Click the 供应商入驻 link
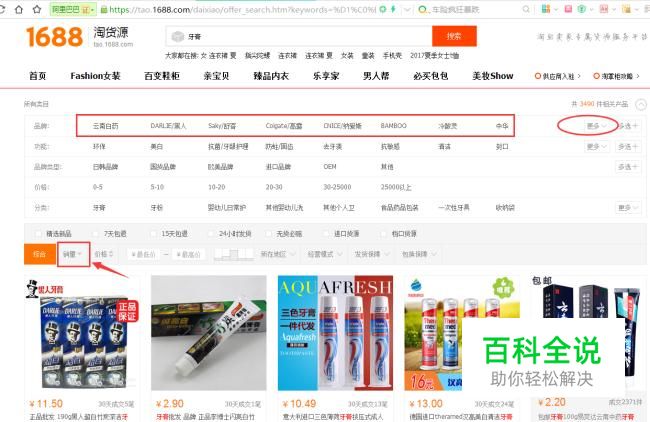 pos(558,76)
